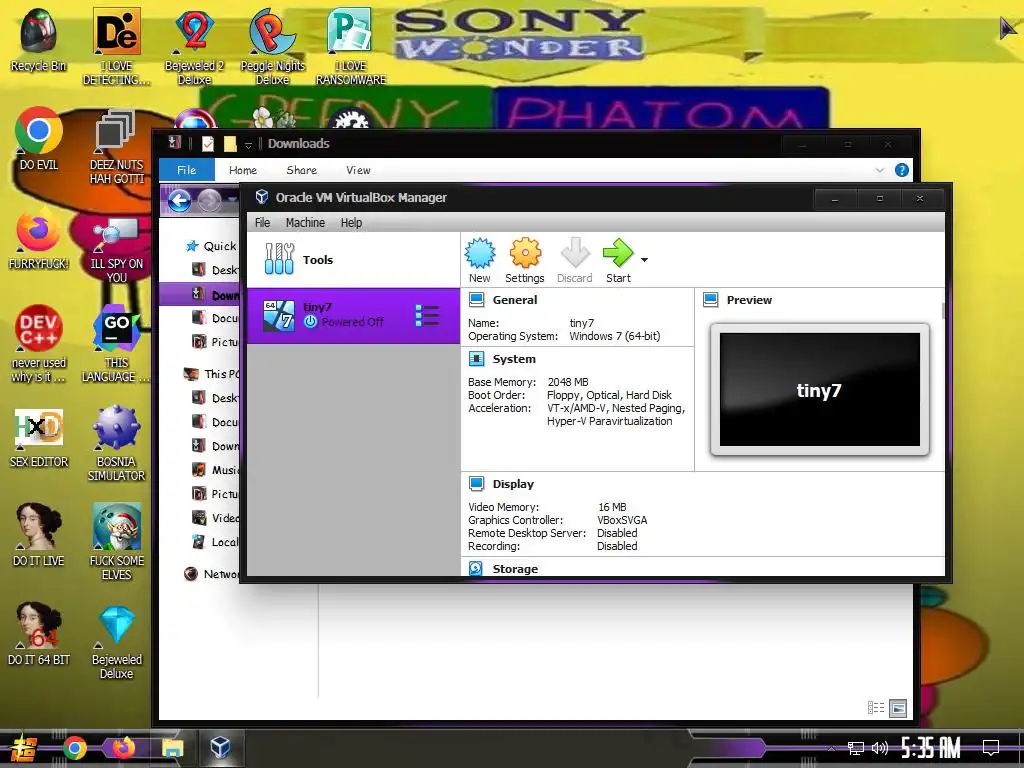This screenshot has height=768, width=1024.
Task: Select Videos in Downloads sidebar
Action: click(216, 518)
